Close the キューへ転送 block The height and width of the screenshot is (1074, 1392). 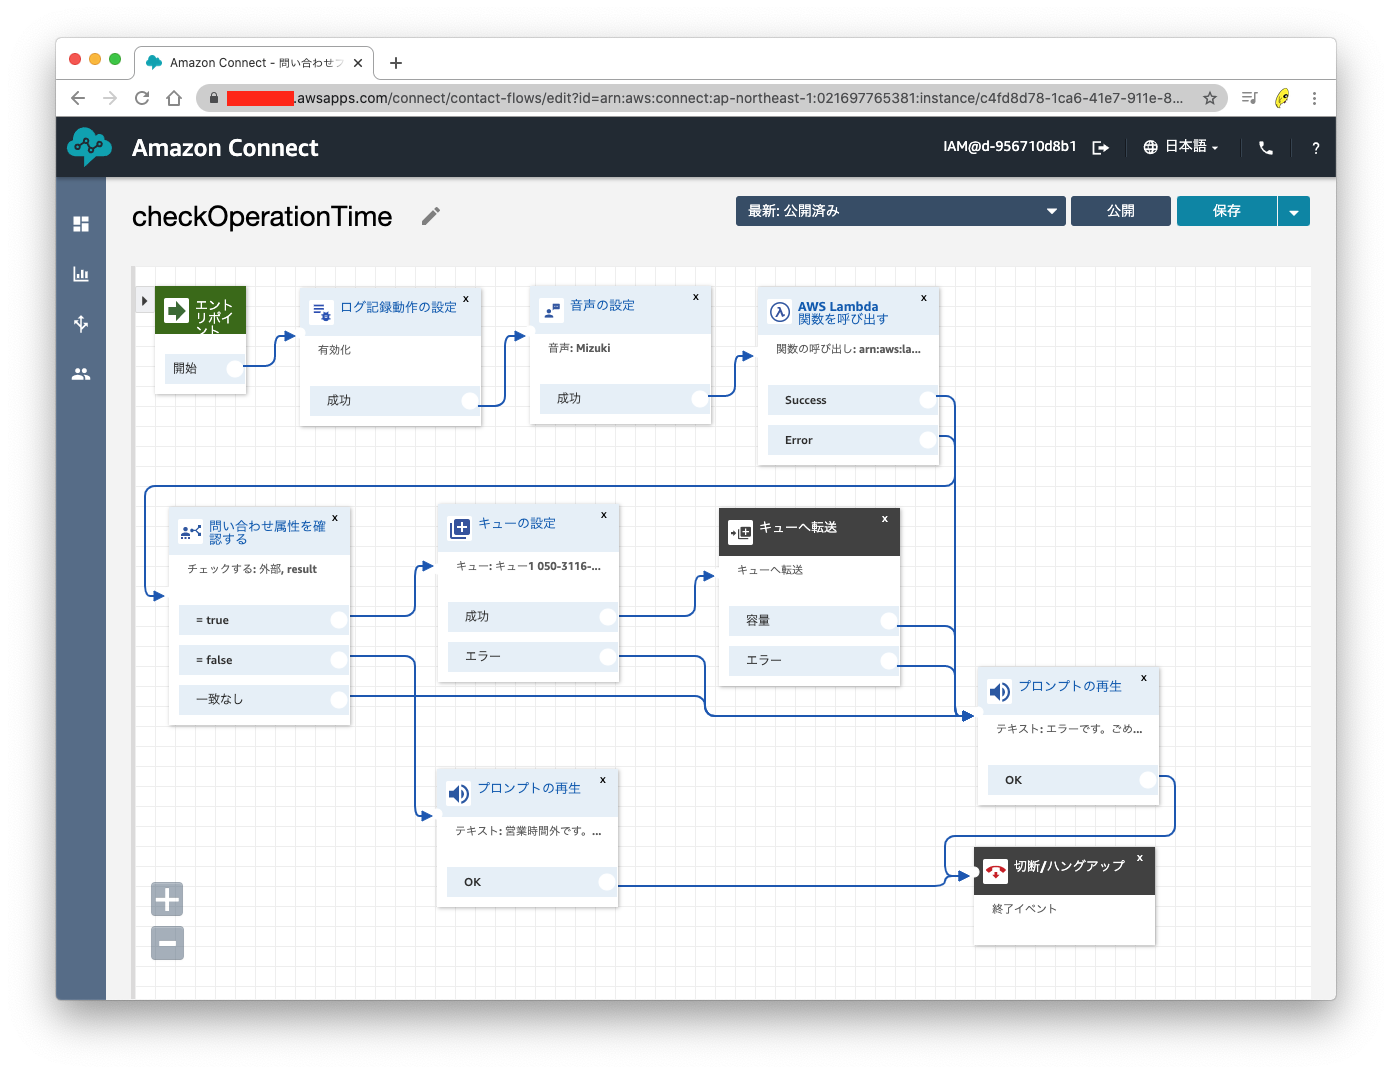point(885,519)
